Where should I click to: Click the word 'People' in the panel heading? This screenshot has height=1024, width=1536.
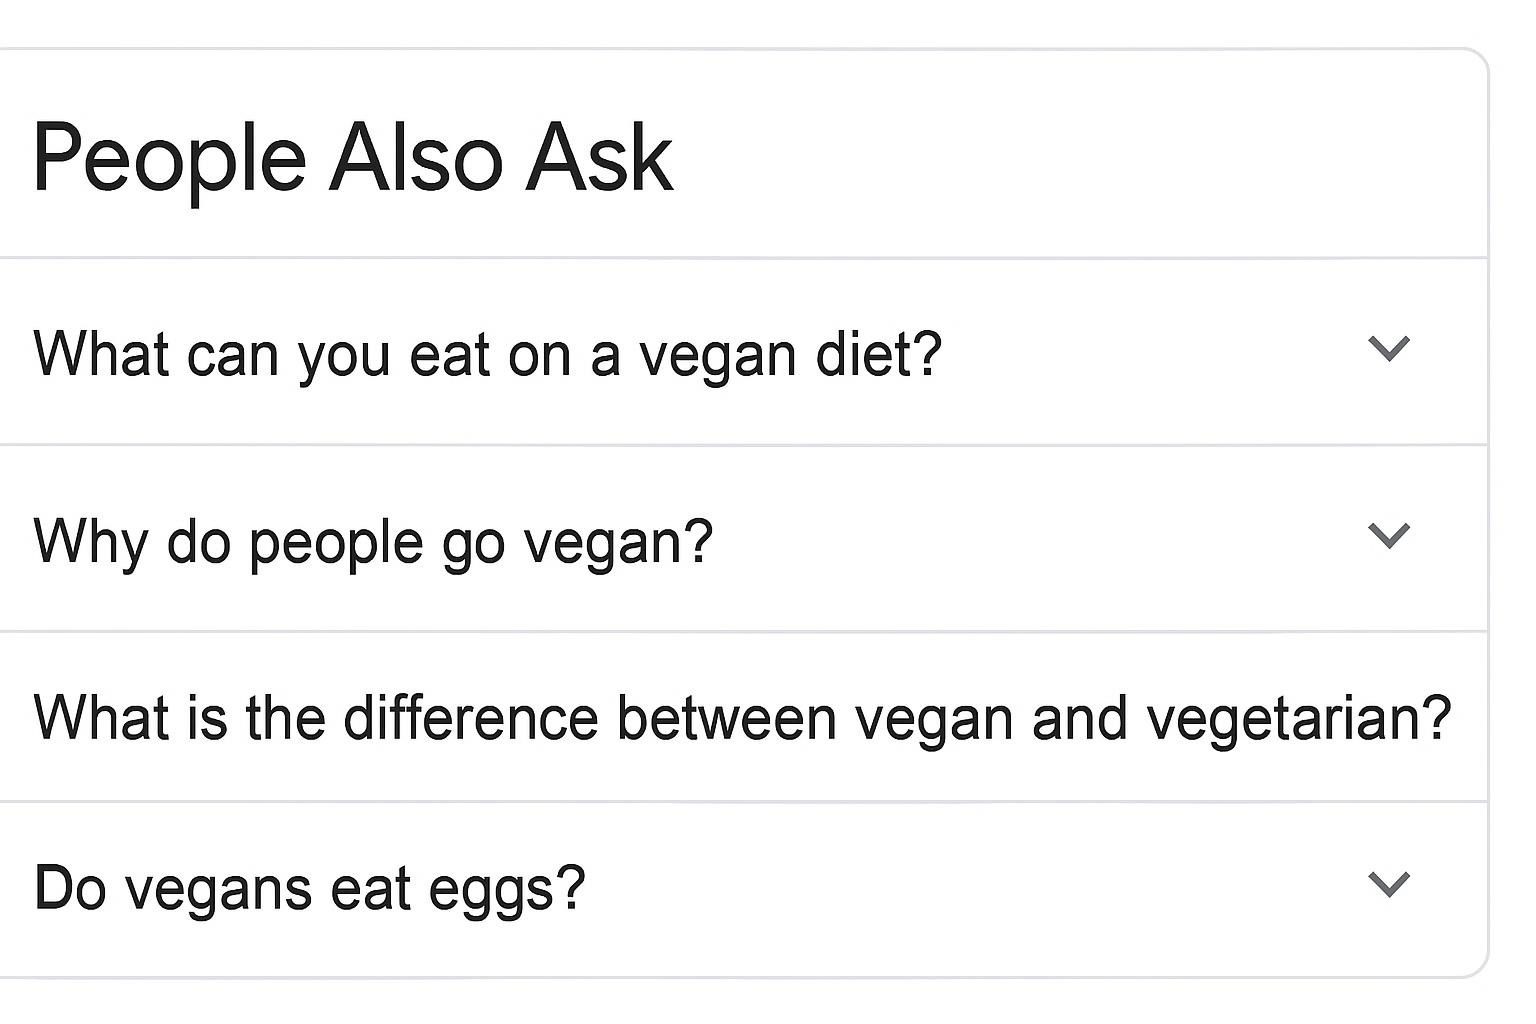coord(169,160)
